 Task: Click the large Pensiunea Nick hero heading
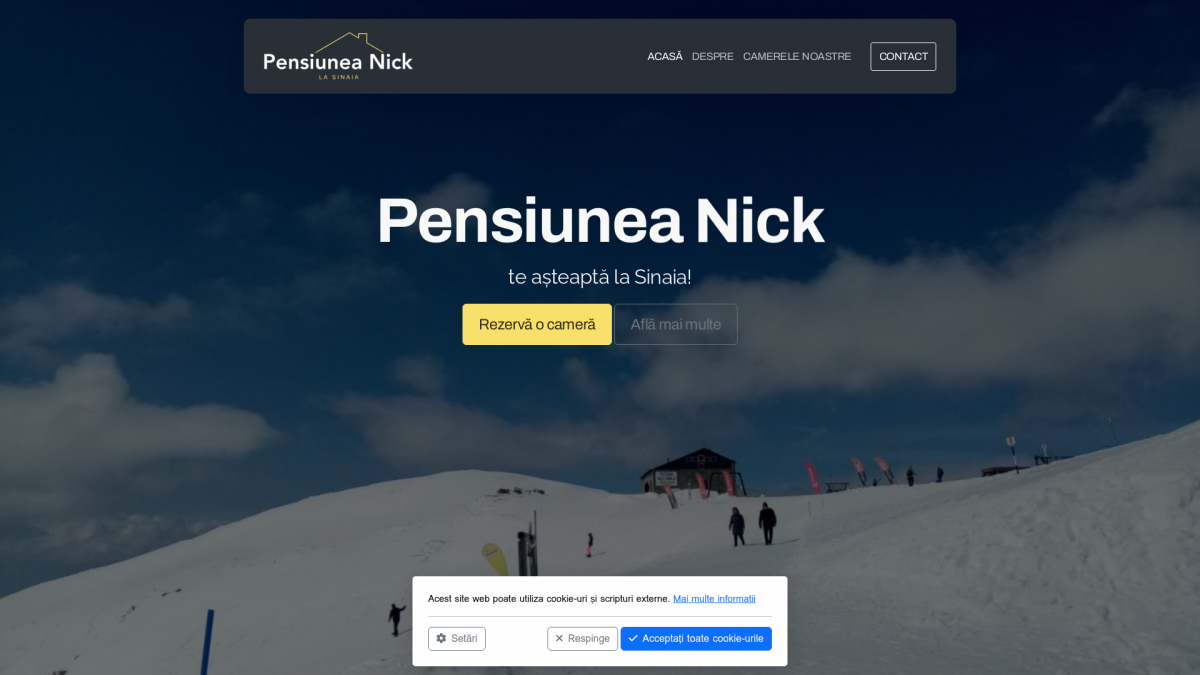pyautogui.click(x=600, y=221)
